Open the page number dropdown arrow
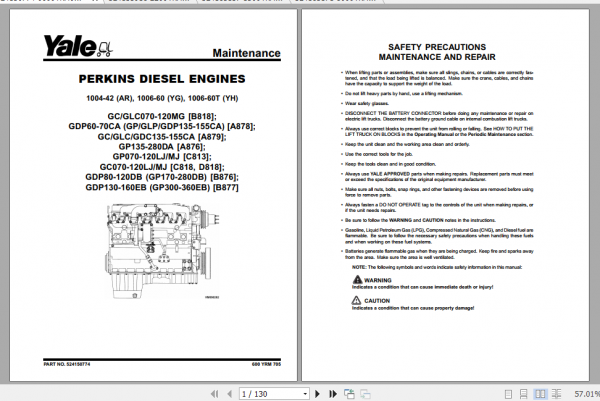 305,394
